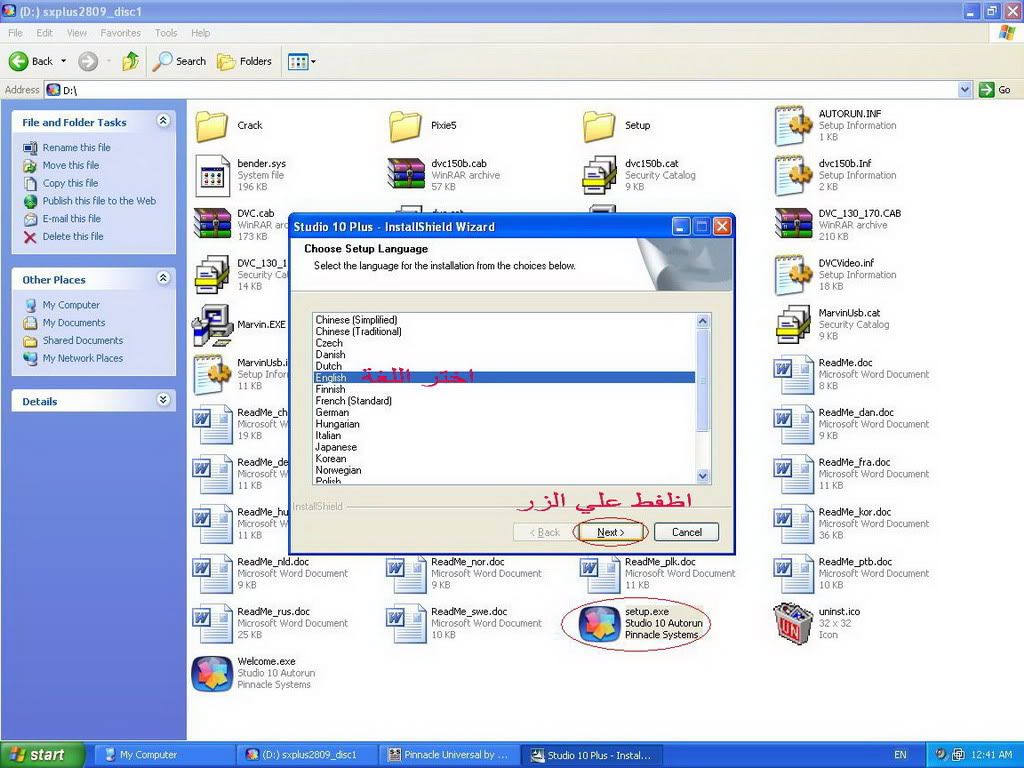
Task: Click the Search toolbar button
Action: pyautogui.click(x=180, y=61)
